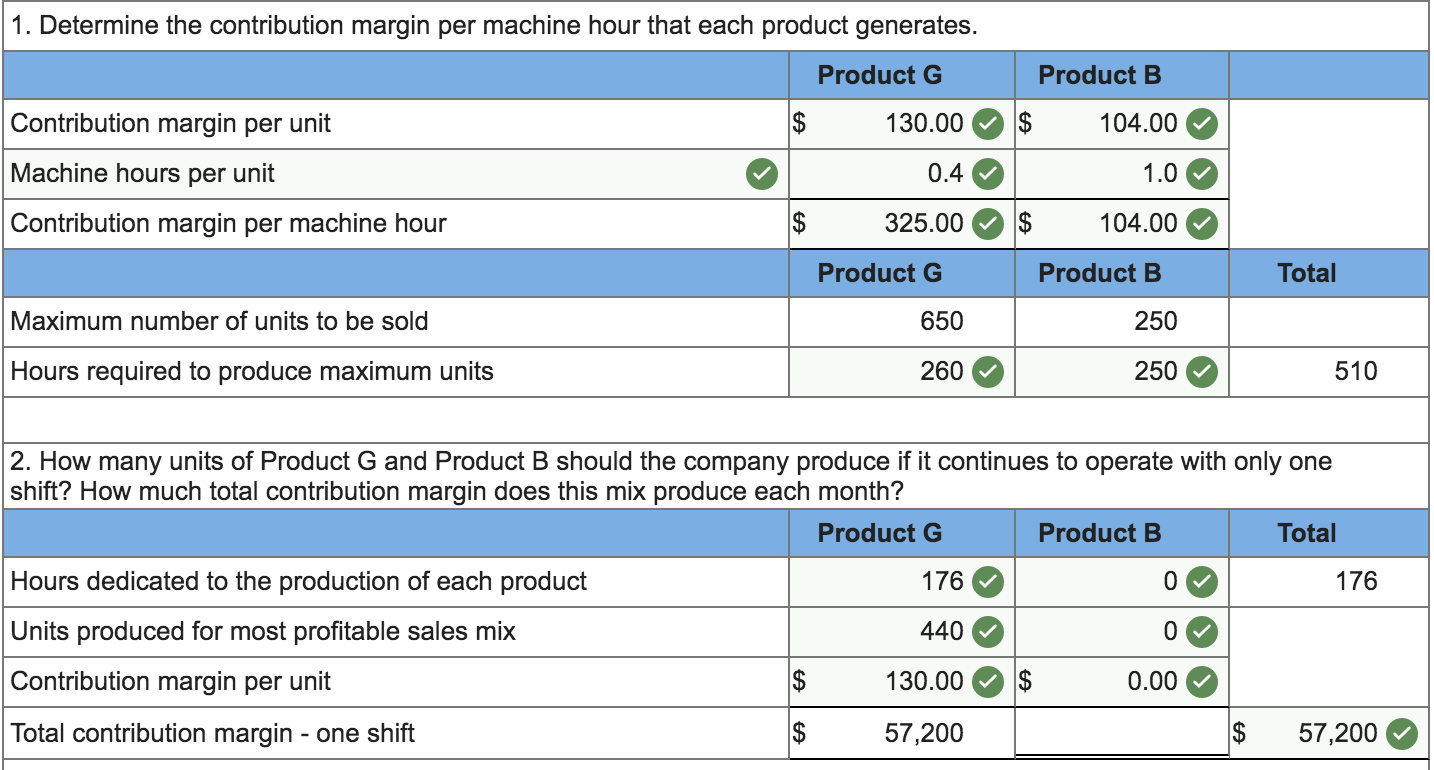The width and height of the screenshot is (1434, 770).
Task: Click checkmark next to 440 units produced
Action: [987, 631]
